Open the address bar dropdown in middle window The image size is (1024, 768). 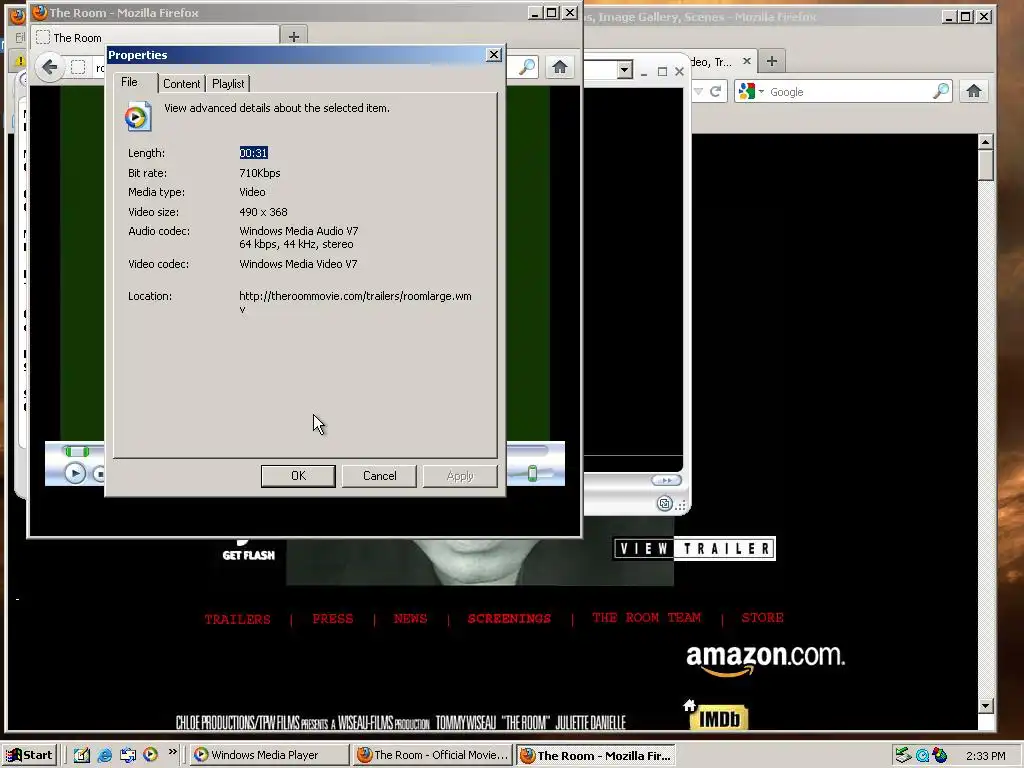624,70
